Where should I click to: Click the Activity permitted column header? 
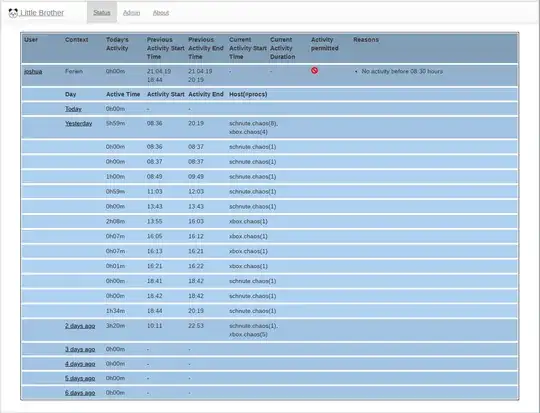(x=324, y=44)
